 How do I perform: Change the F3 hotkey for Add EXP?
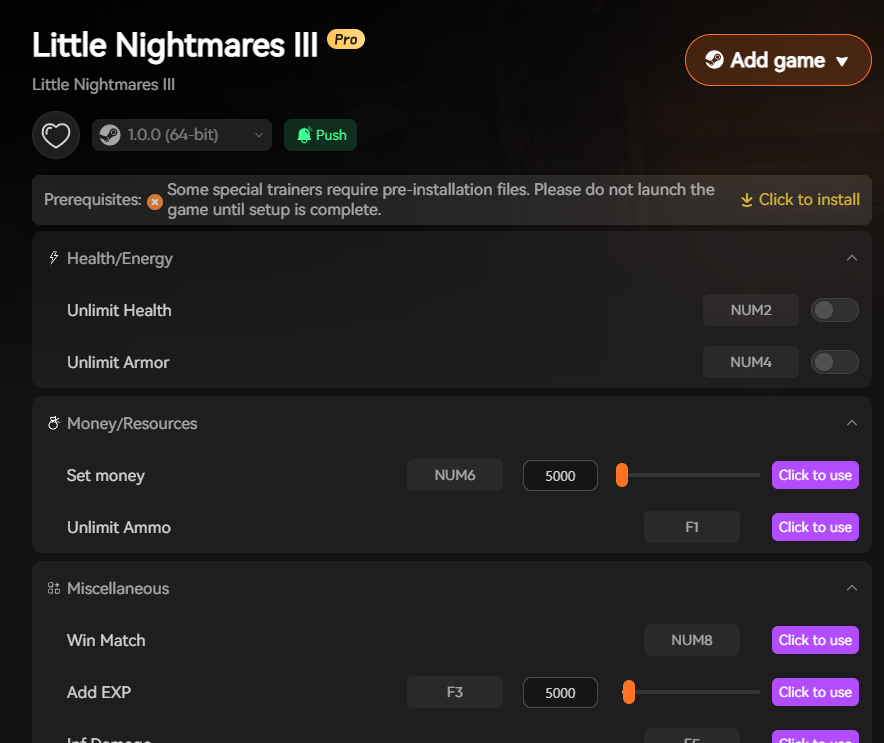[x=455, y=692]
